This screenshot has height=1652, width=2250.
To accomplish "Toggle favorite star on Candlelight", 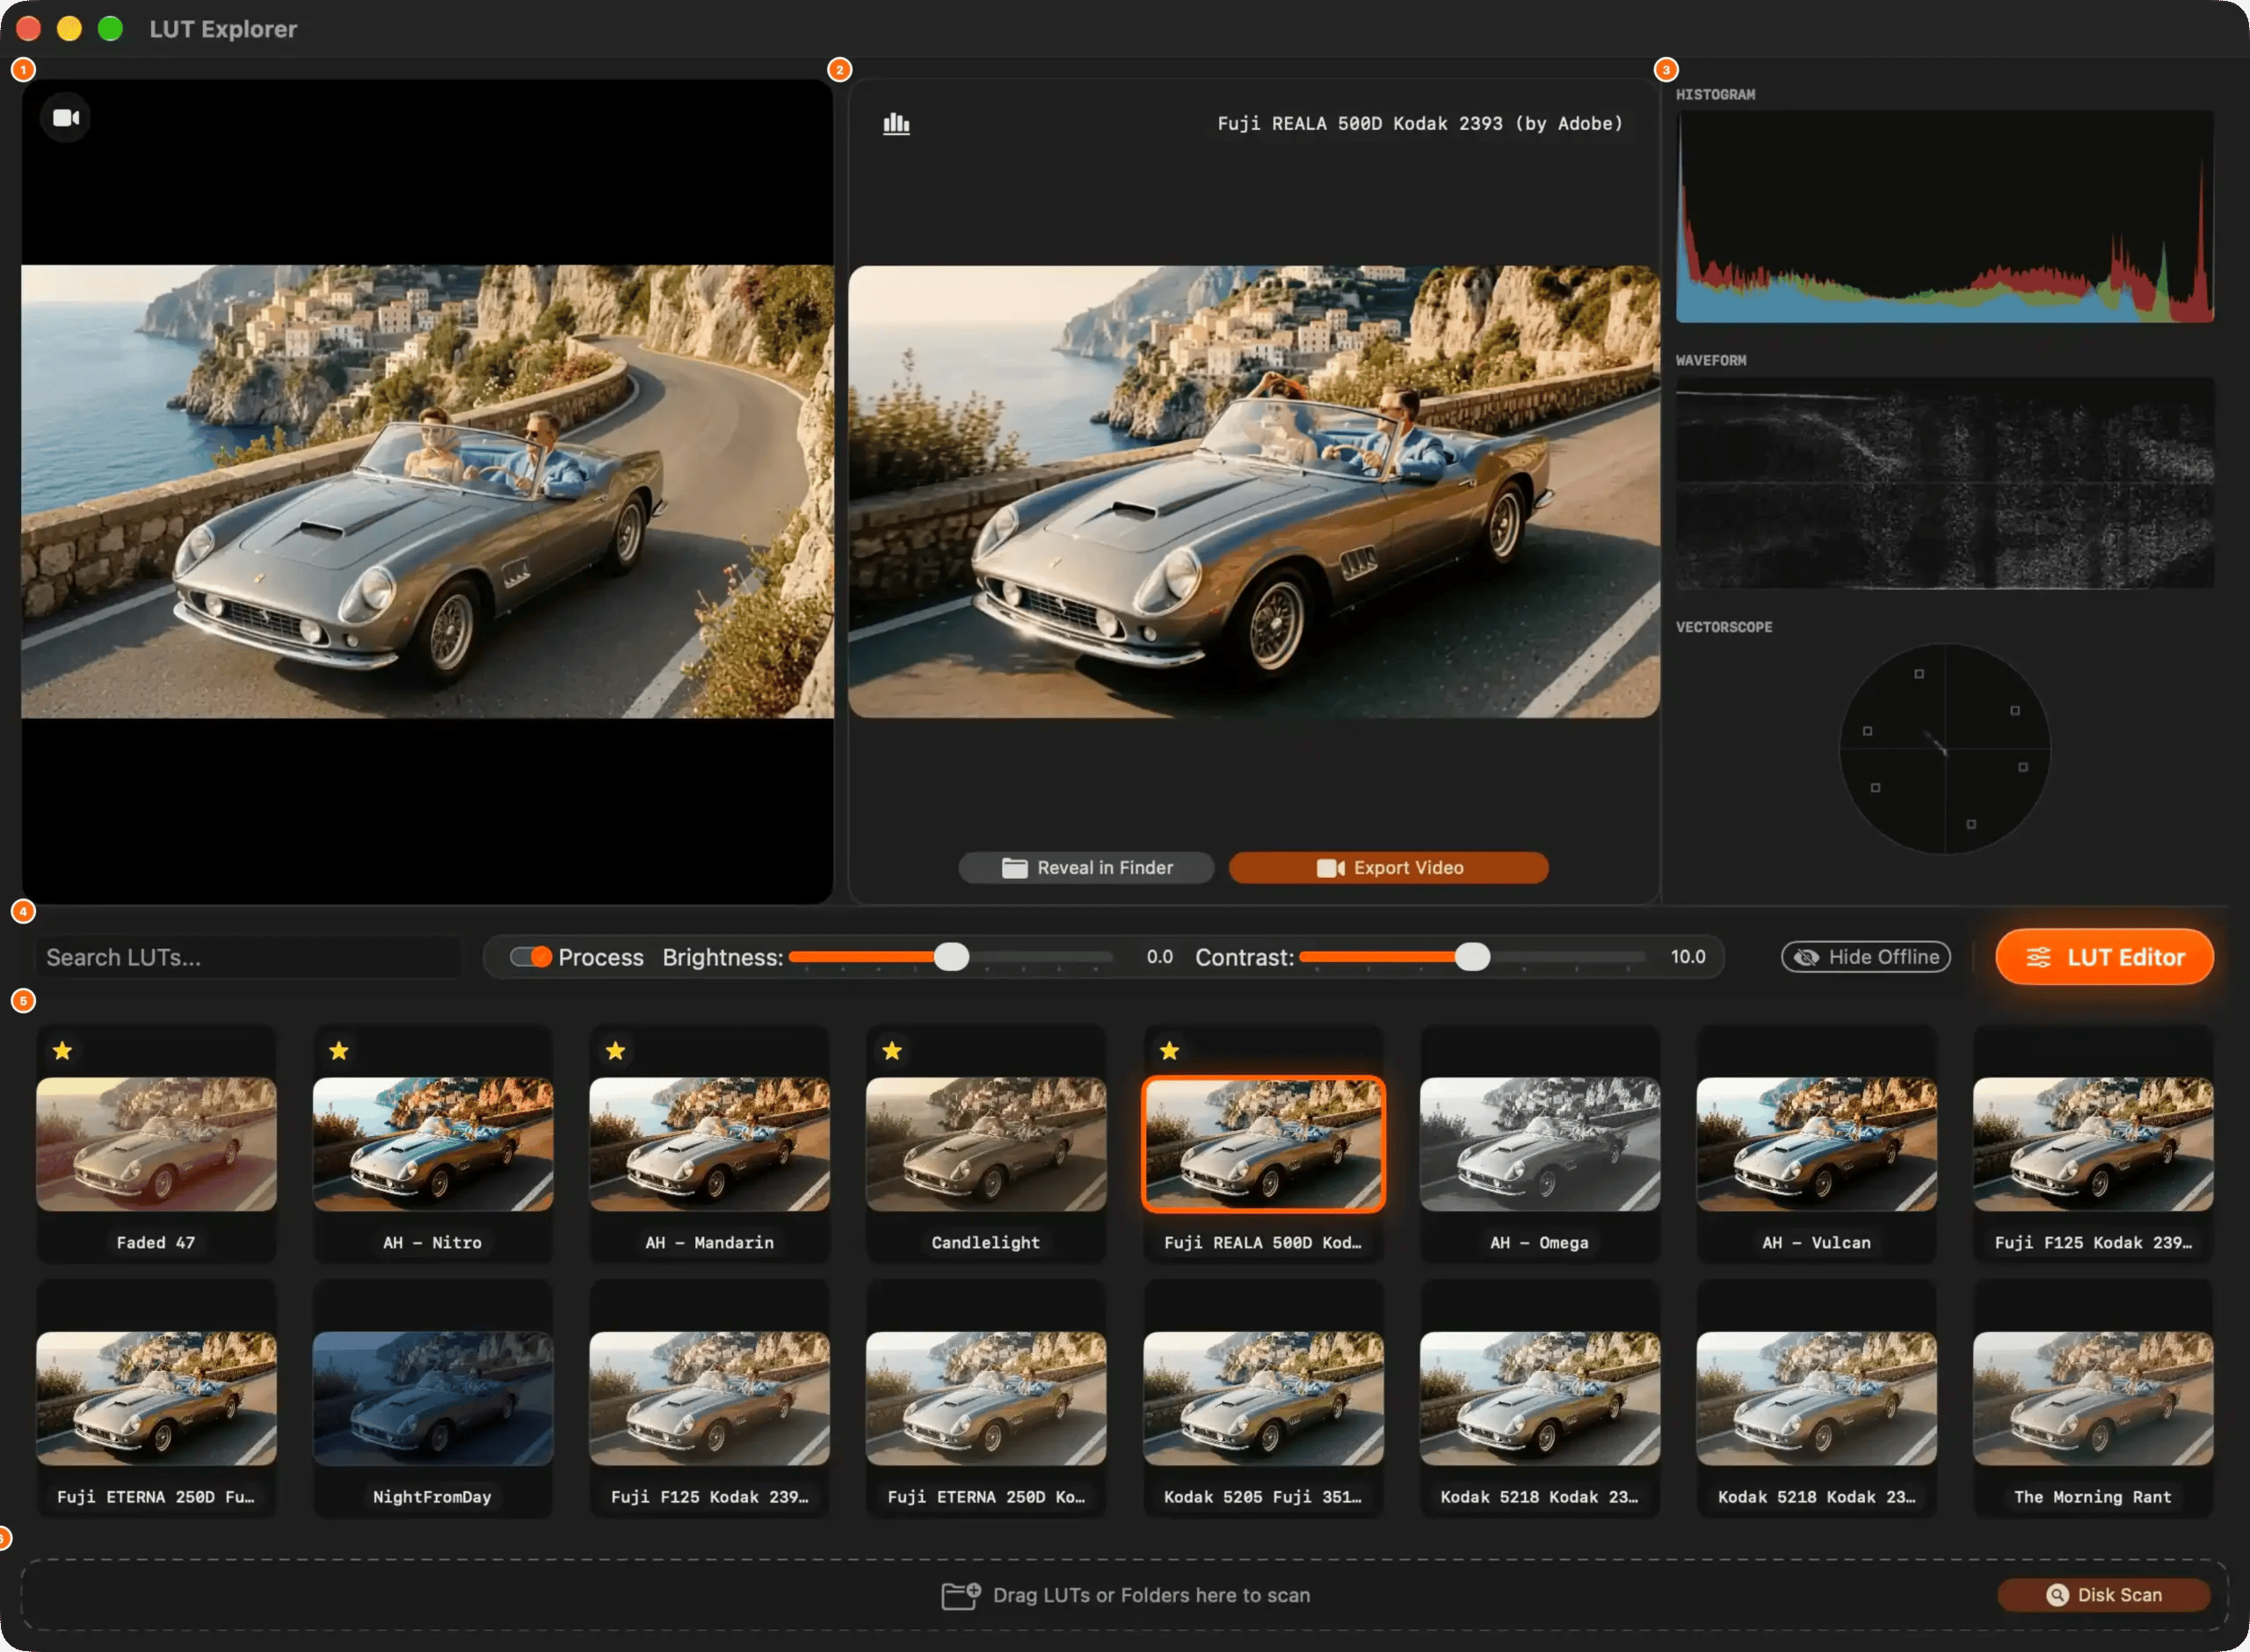I will point(892,1050).
